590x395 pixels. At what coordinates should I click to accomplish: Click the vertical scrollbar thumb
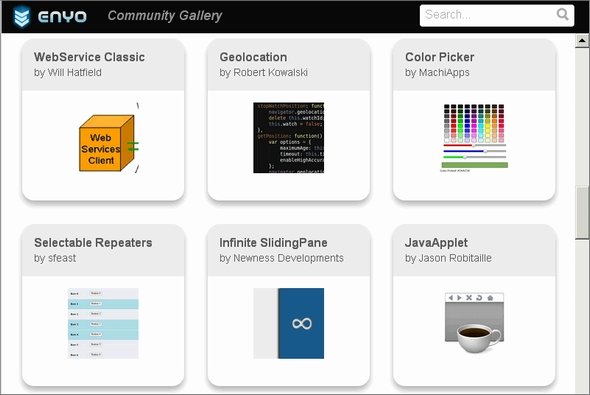(x=582, y=213)
